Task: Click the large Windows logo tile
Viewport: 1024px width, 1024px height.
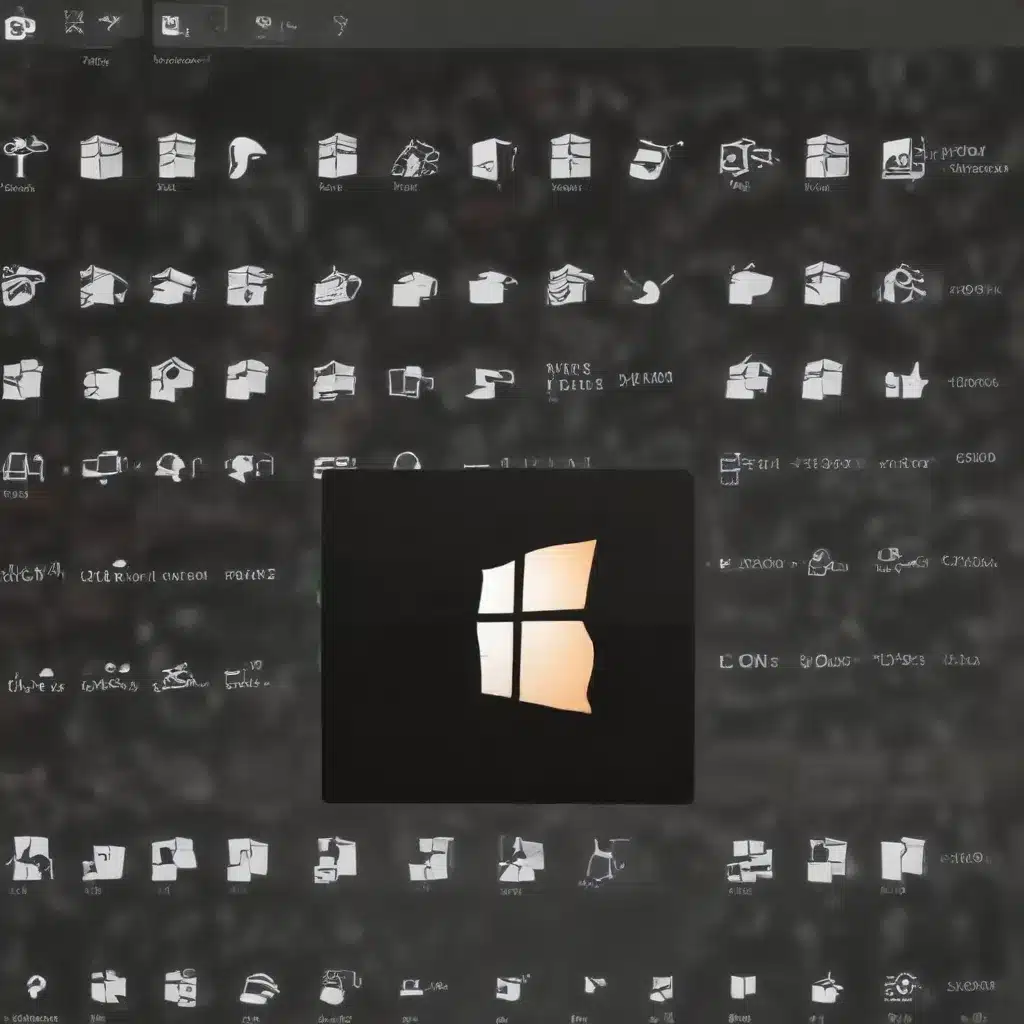Action: (x=507, y=636)
